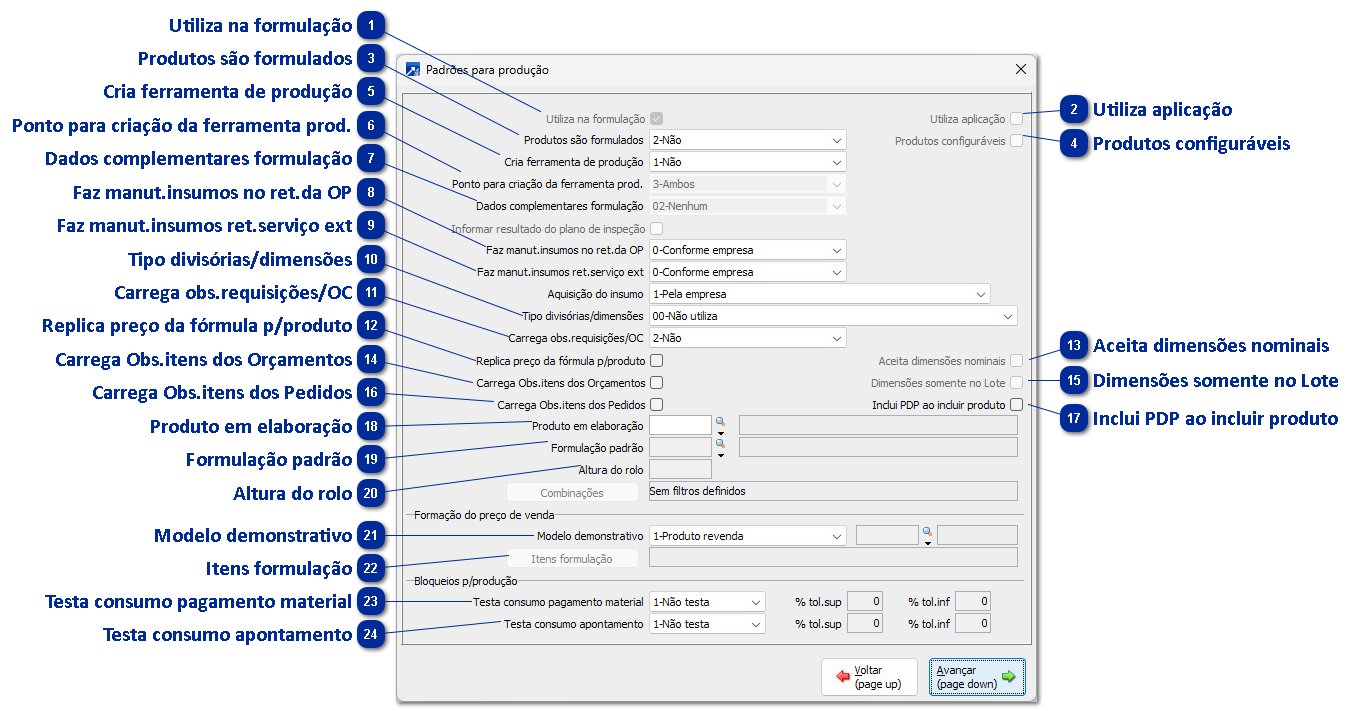The height and width of the screenshot is (711, 1355).
Task: Click search icon next to Modelo demonstrativo code
Action: (927, 532)
